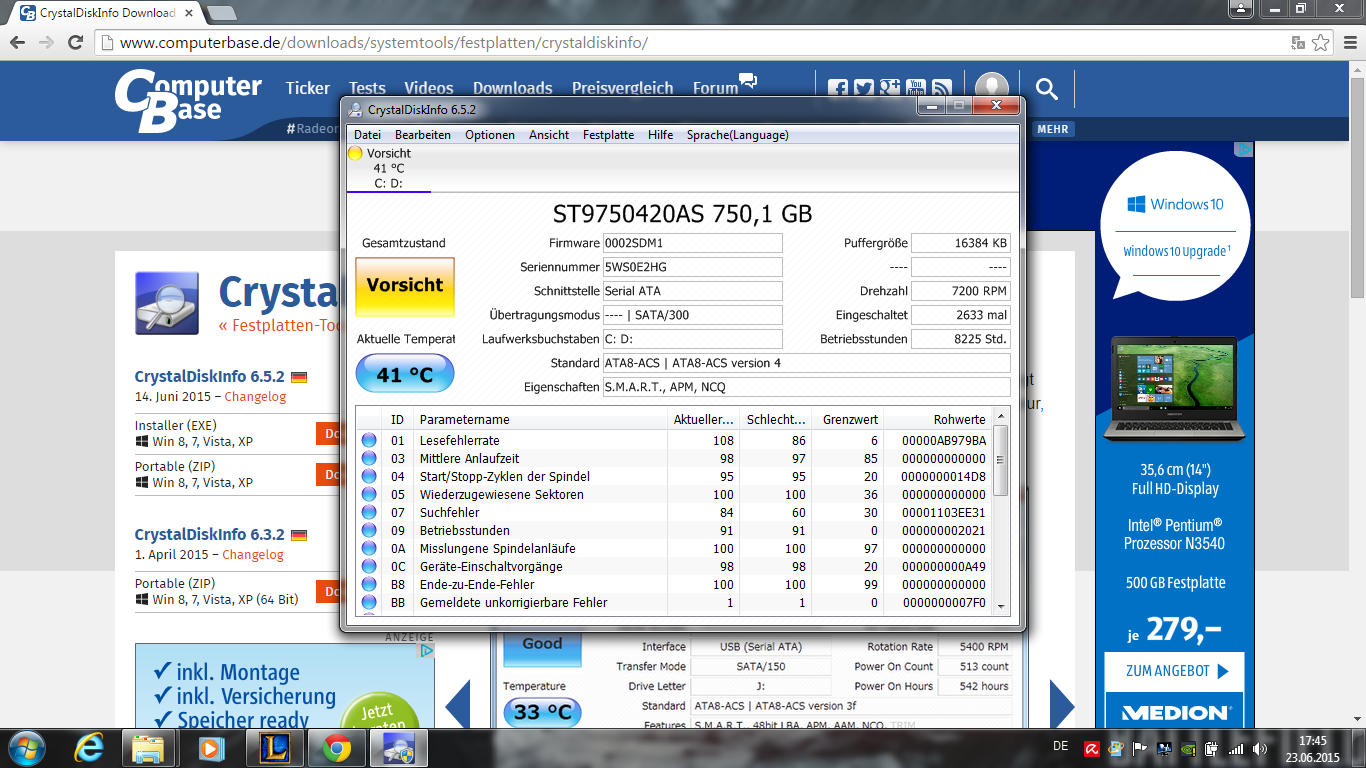Click the taskbar clock 17:45
Viewport: 1366px width, 768px height.
(x=1312, y=741)
